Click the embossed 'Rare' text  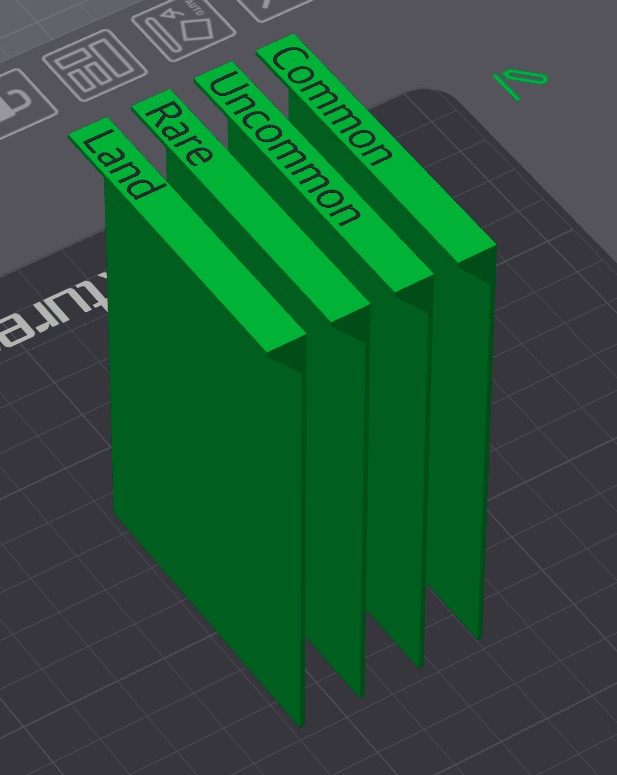(x=179, y=132)
